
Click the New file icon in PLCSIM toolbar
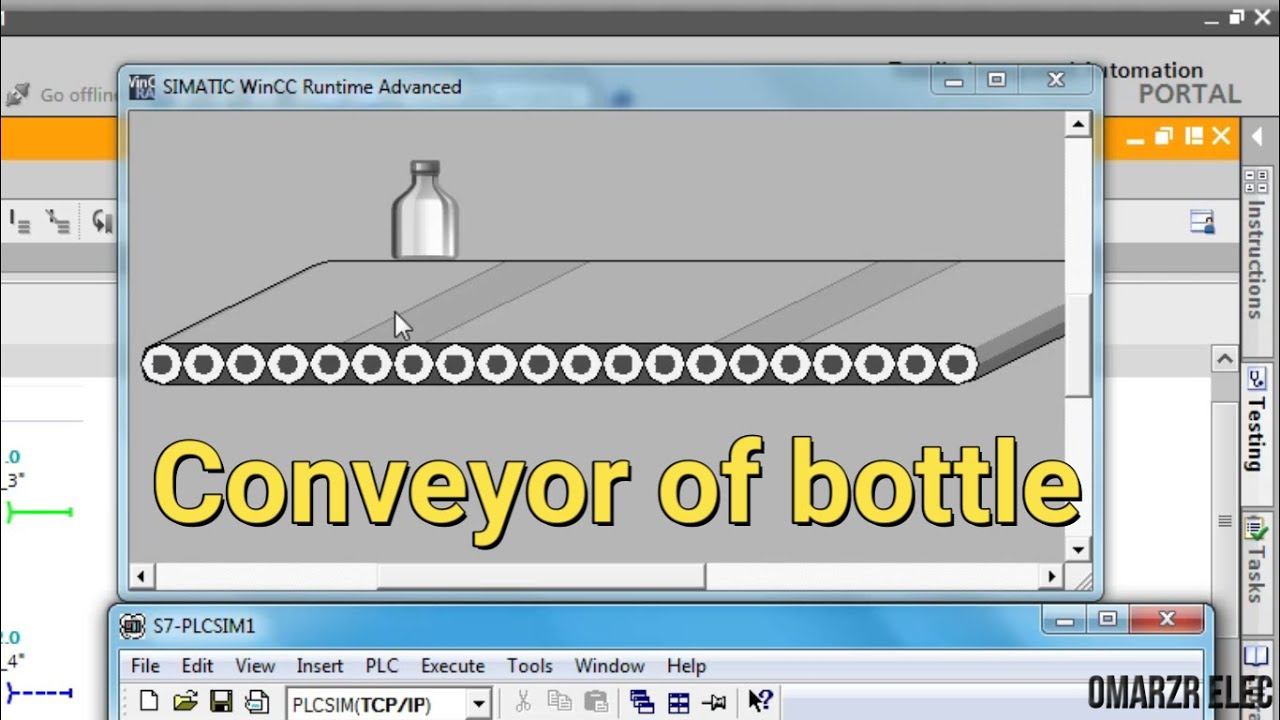pos(149,702)
